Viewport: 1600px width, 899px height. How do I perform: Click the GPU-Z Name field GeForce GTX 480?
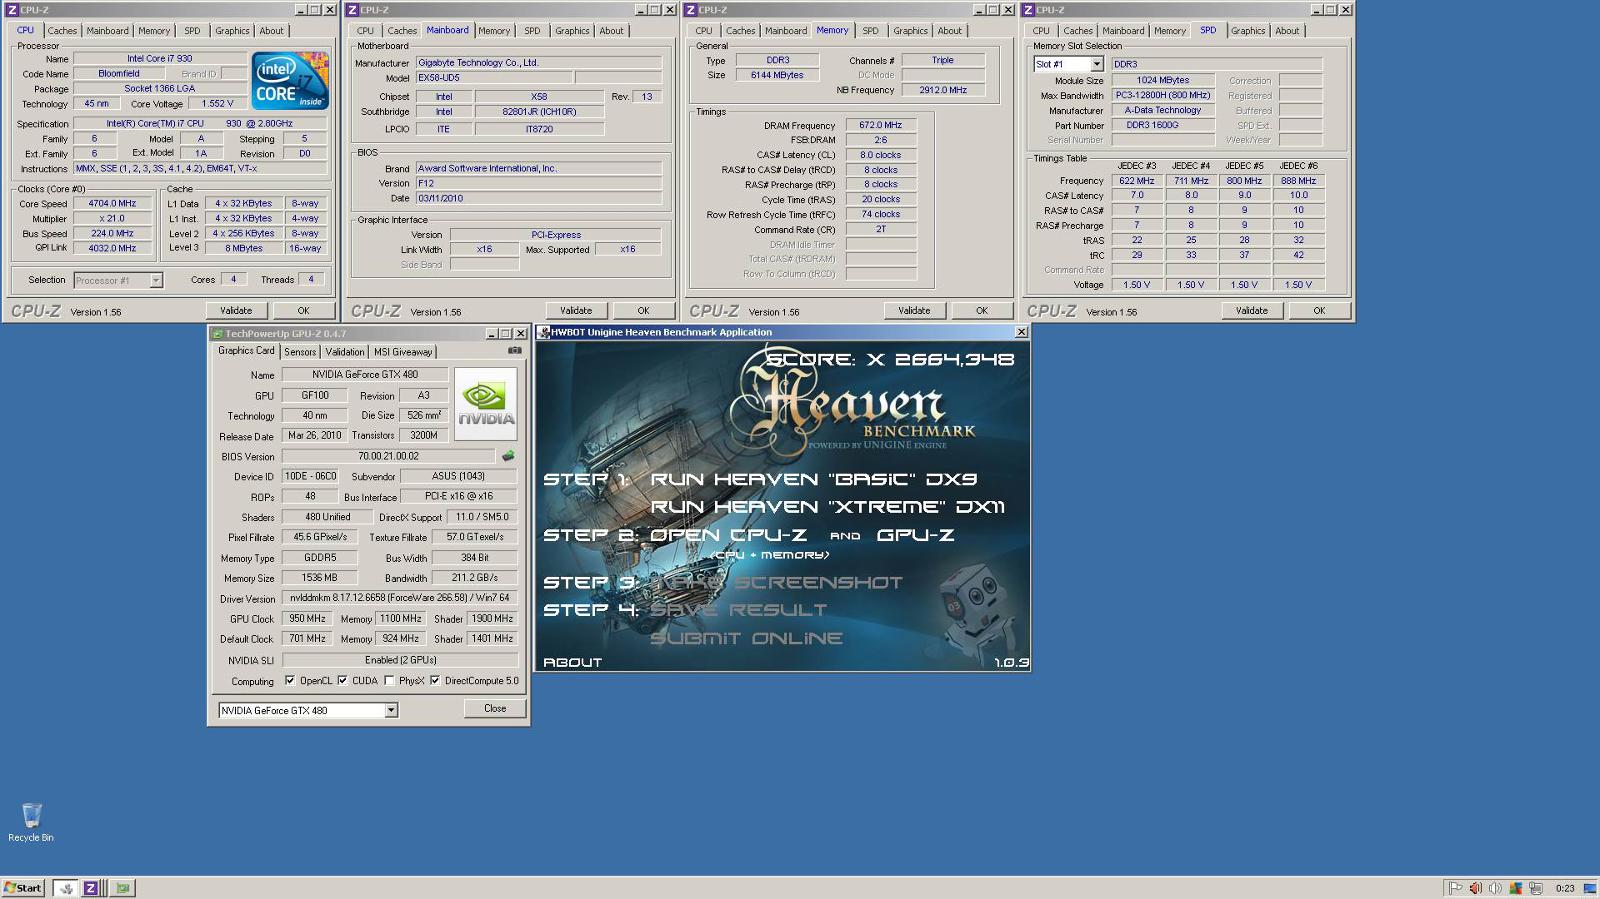pyautogui.click(x=365, y=374)
